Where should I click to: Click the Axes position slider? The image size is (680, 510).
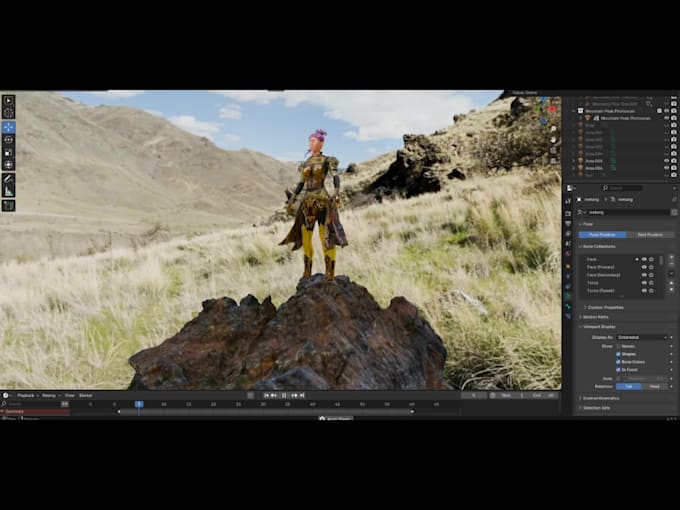tap(644, 379)
